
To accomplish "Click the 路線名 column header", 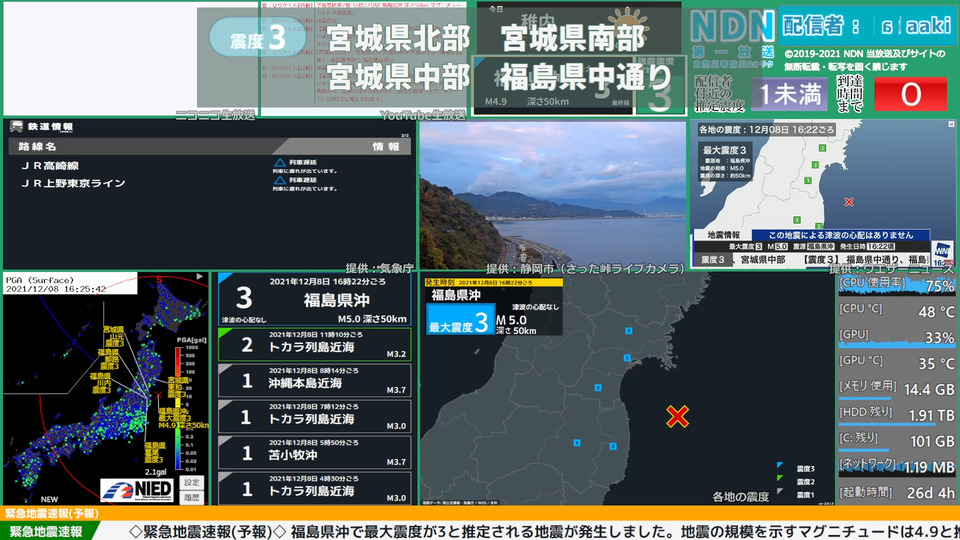I will tap(37, 146).
